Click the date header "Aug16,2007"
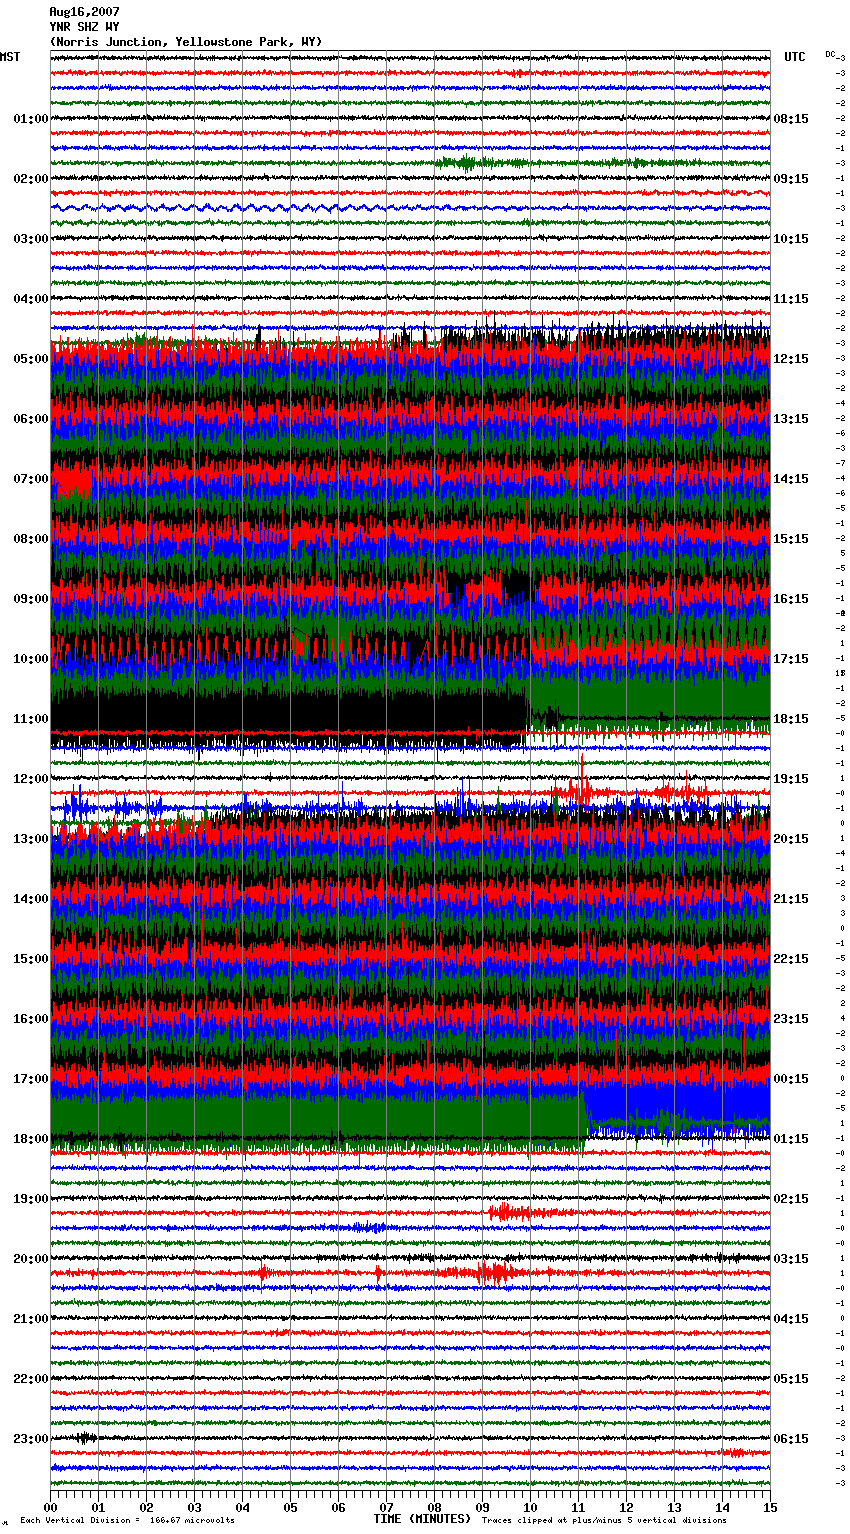This screenshot has width=850, height=1534. tap(84, 12)
